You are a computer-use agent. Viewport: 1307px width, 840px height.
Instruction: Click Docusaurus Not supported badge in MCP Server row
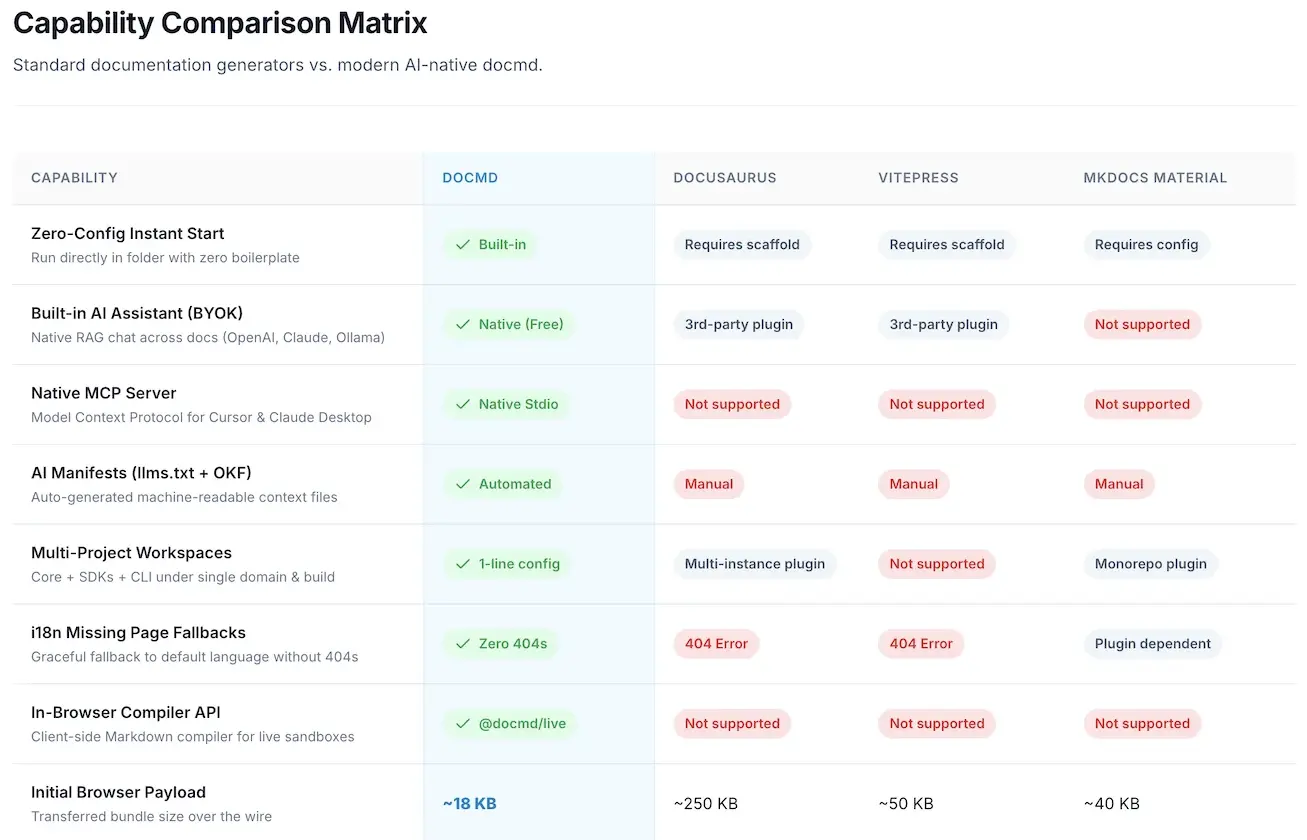coord(732,404)
